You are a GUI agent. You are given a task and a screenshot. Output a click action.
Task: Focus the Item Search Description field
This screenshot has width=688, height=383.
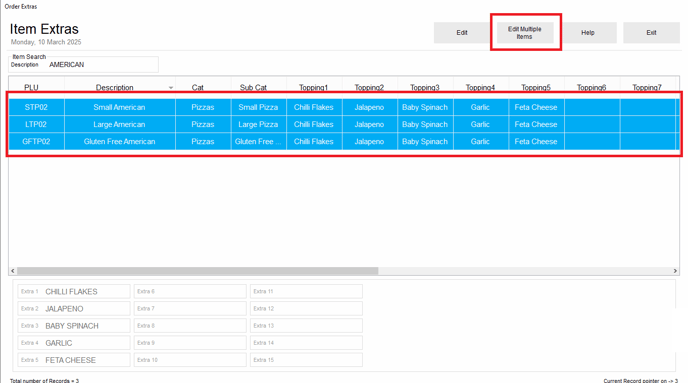point(102,64)
